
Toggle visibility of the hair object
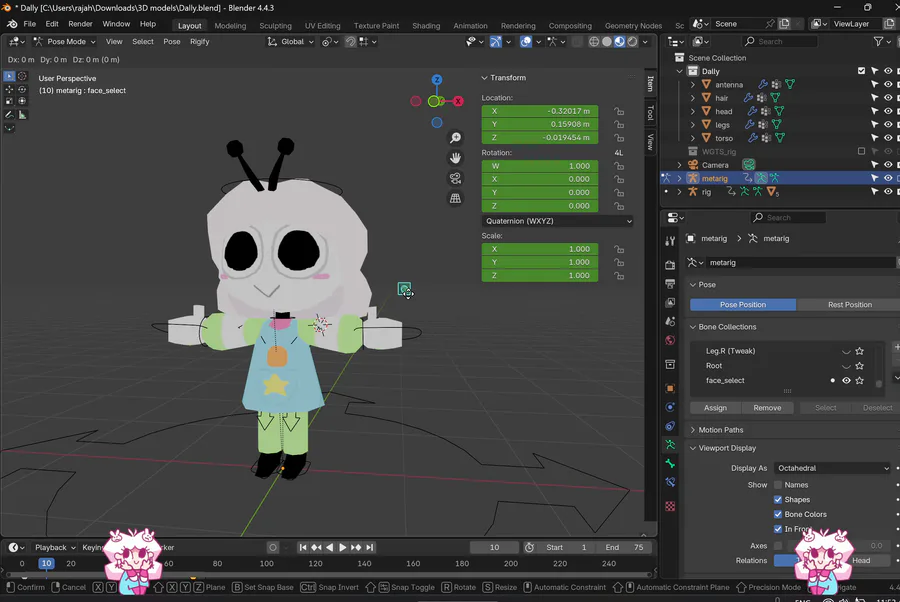coord(888,98)
